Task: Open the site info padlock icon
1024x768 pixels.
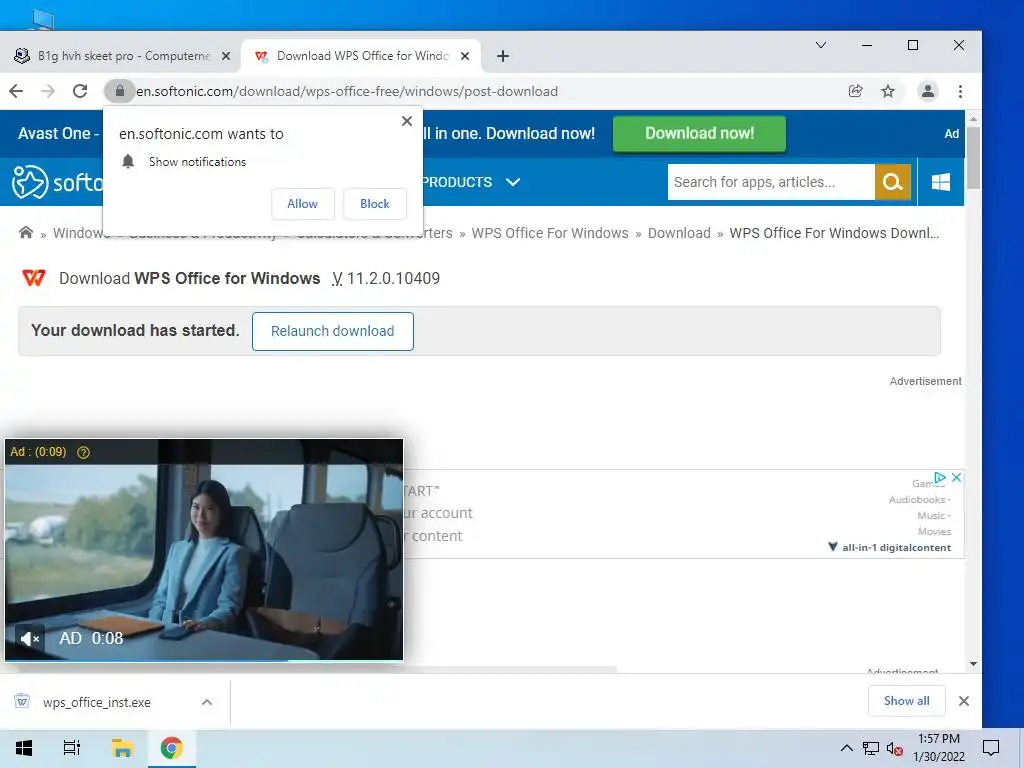Action: (120, 91)
